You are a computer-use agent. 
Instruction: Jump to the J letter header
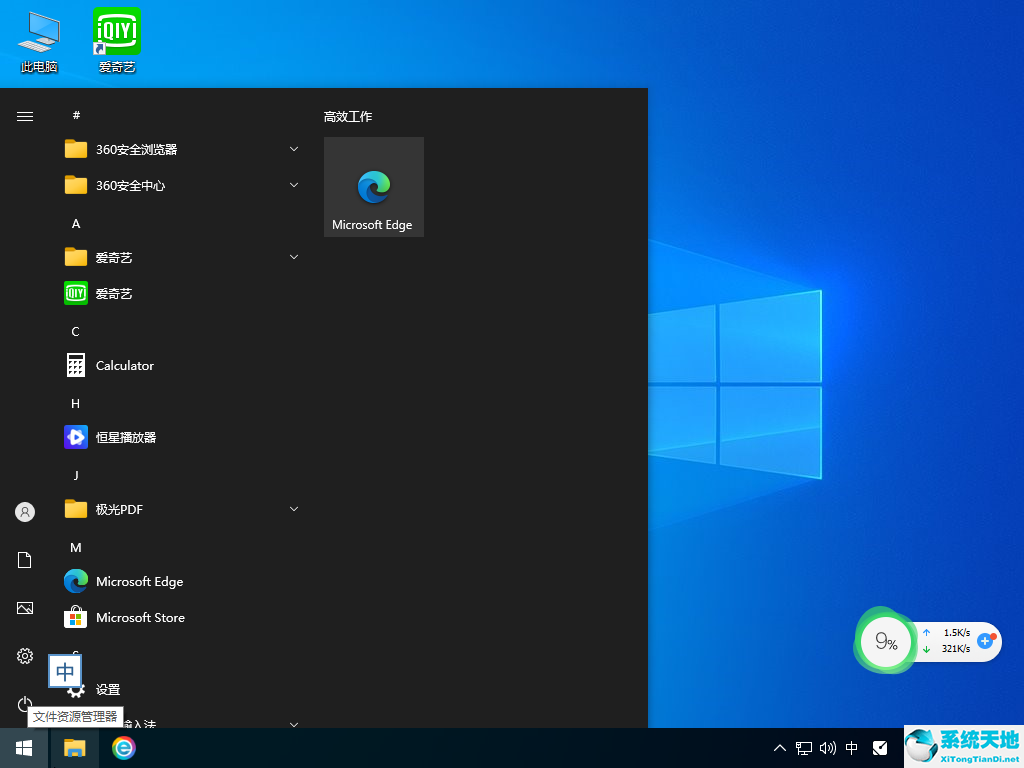[x=76, y=475]
